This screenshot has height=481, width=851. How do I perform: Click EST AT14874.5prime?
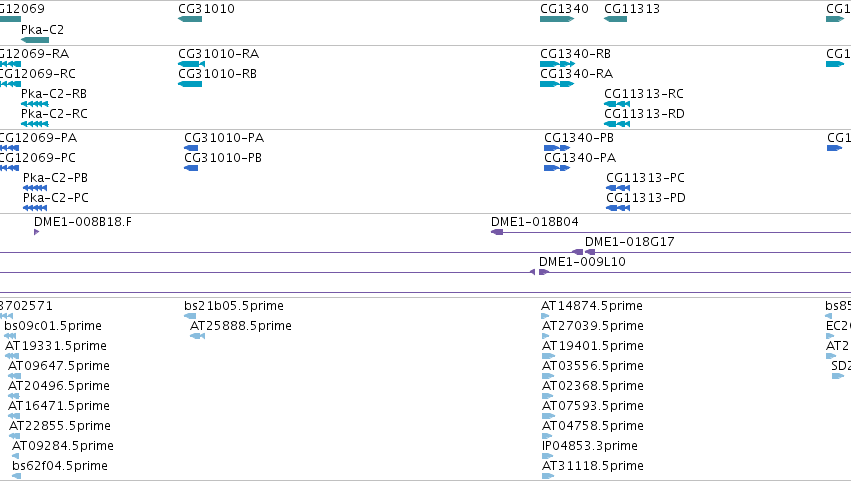point(592,306)
